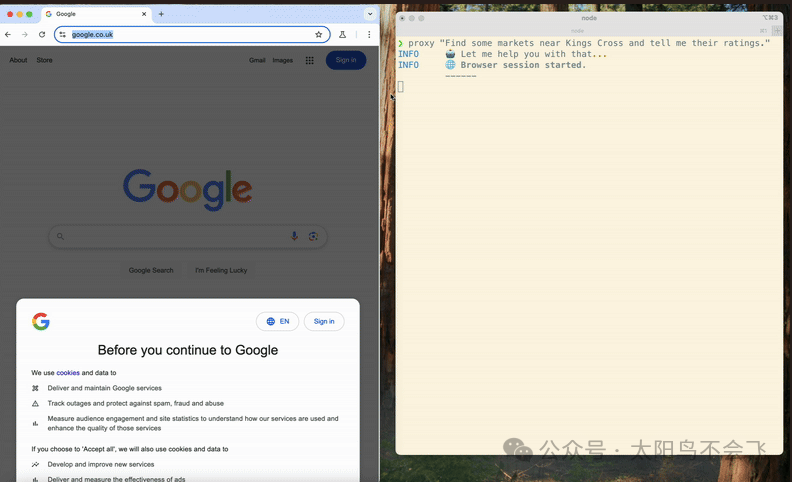Click the blue Sign in button at top
792x482 pixels.
pyautogui.click(x=346, y=60)
